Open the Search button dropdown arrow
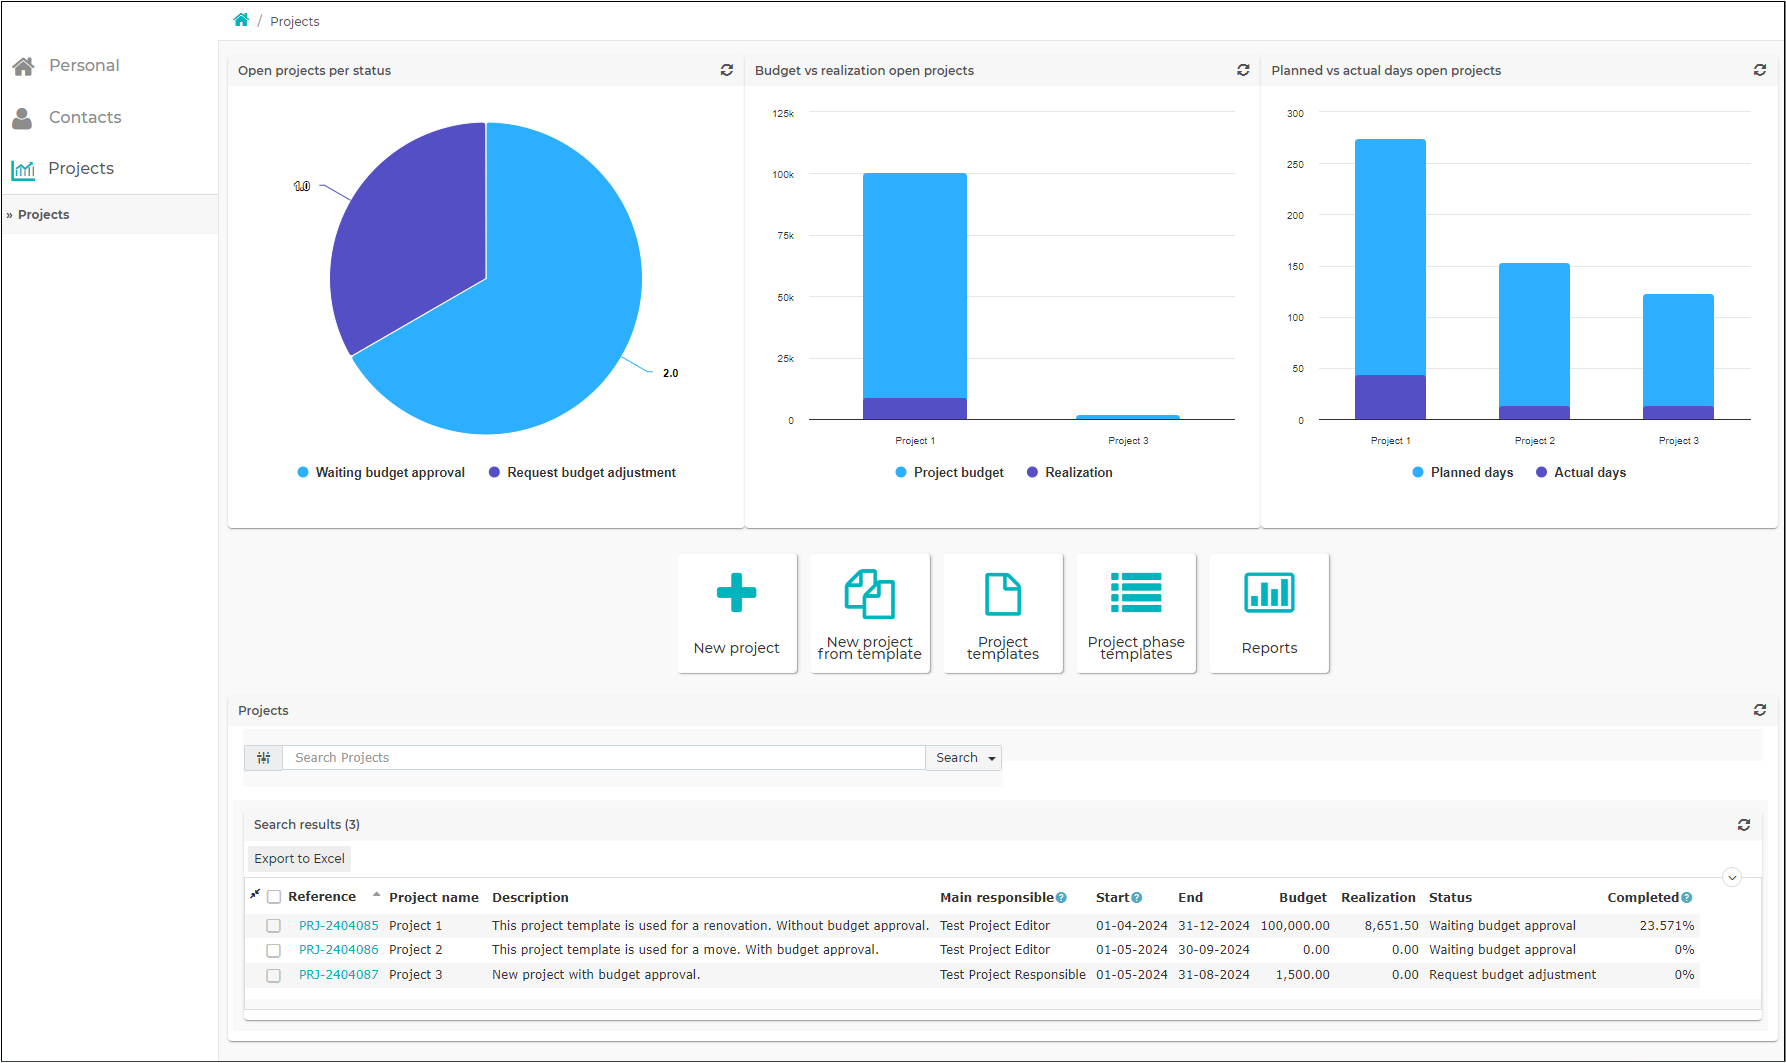Screen dimensions: 1786x1063 click(x=992, y=759)
